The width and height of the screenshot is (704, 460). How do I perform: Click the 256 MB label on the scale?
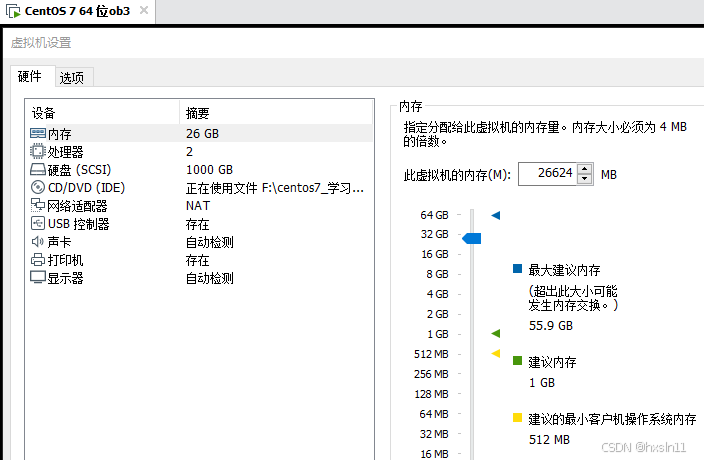pos(431,374)
